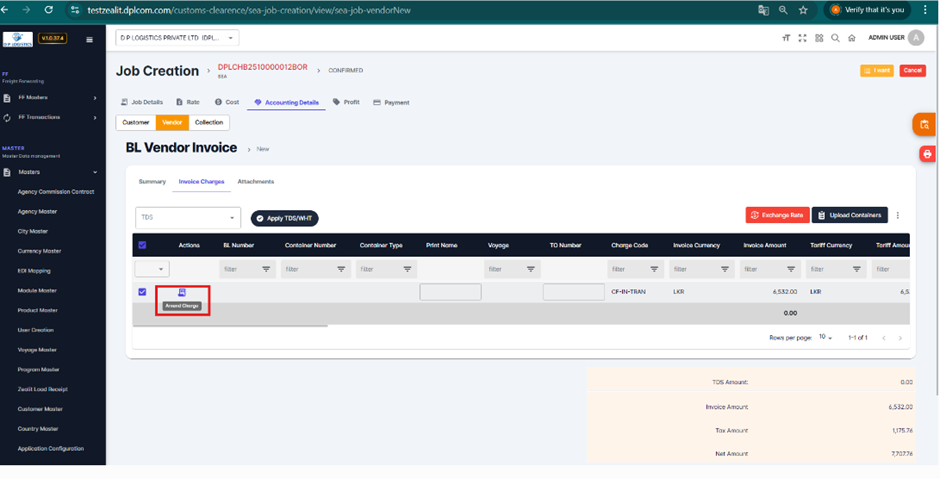
Task: Click the Exchange Rate button
Action: [777, 215]
